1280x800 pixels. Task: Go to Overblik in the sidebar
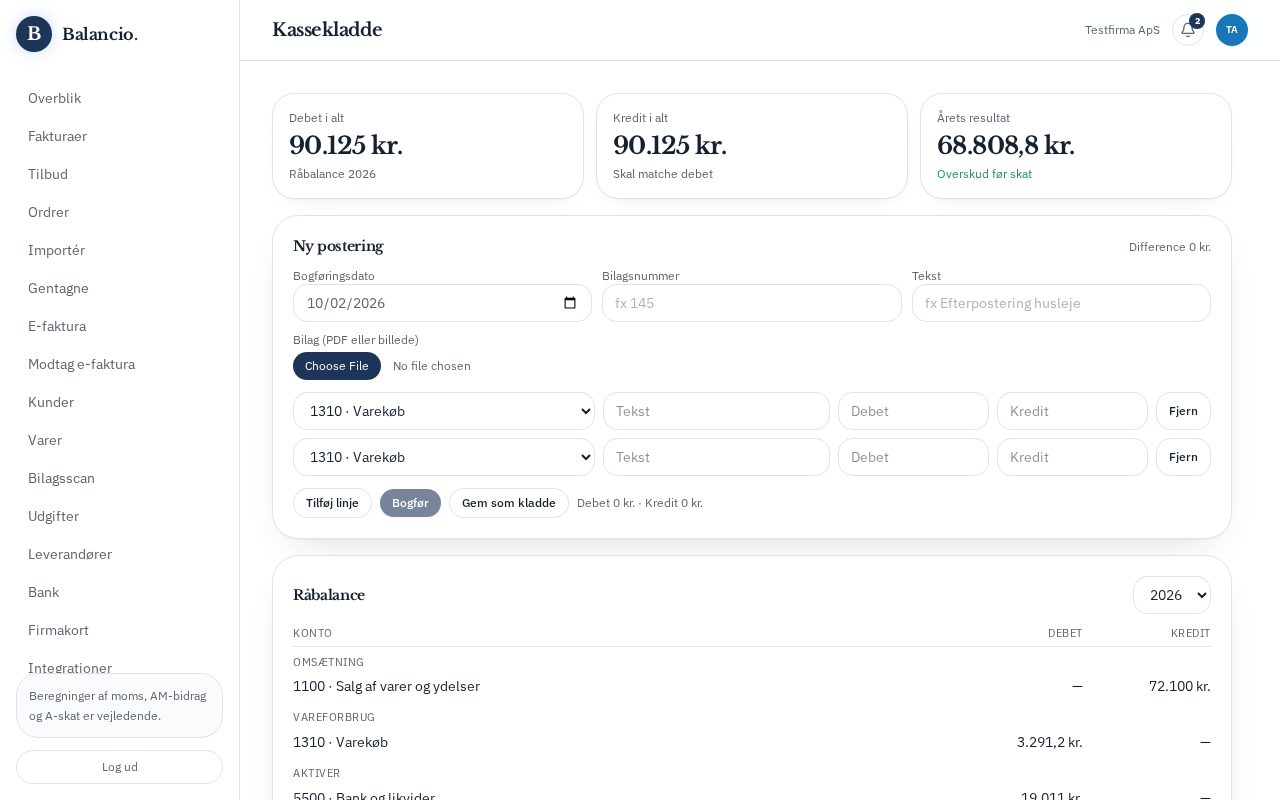coord(120,98)
